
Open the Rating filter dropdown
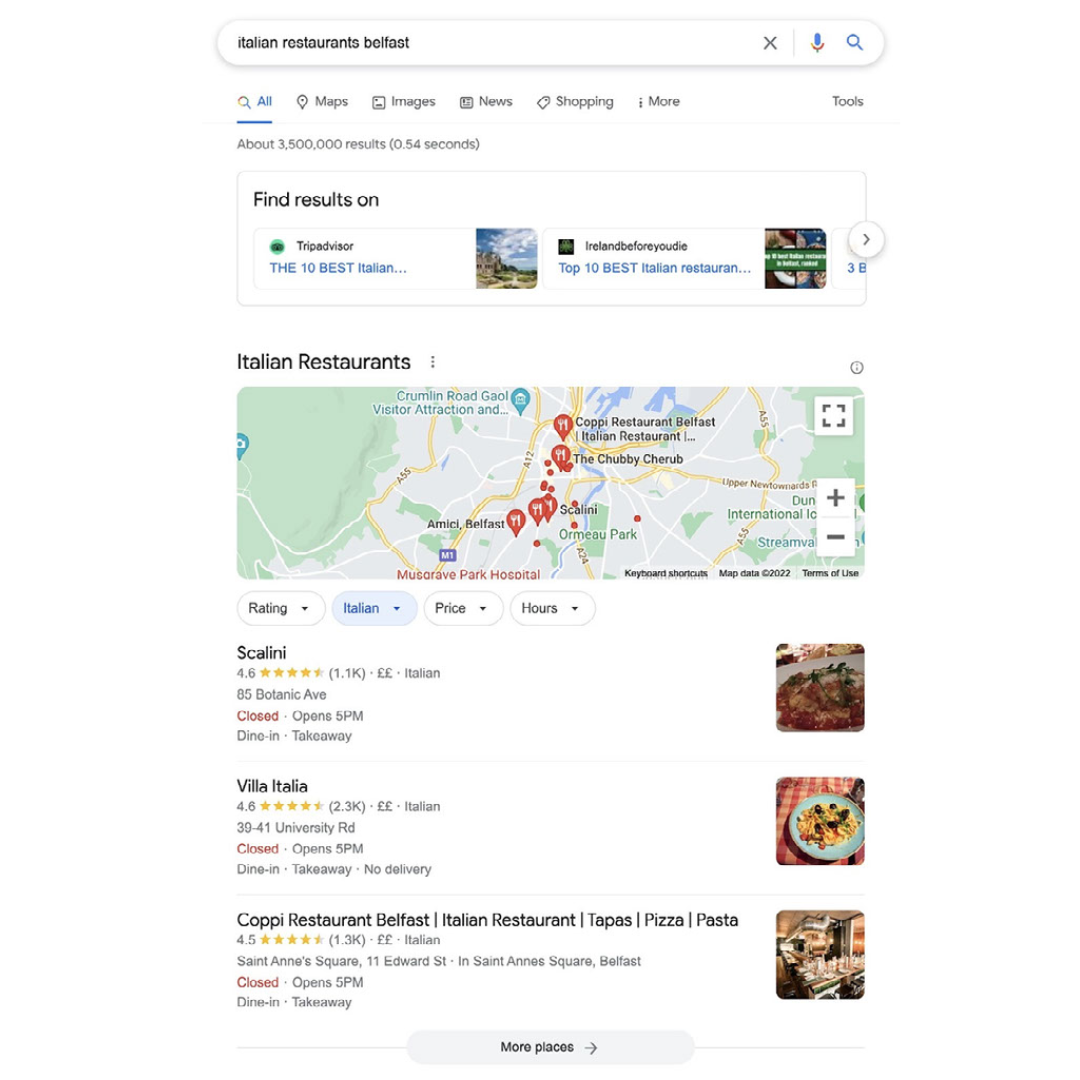280,608
